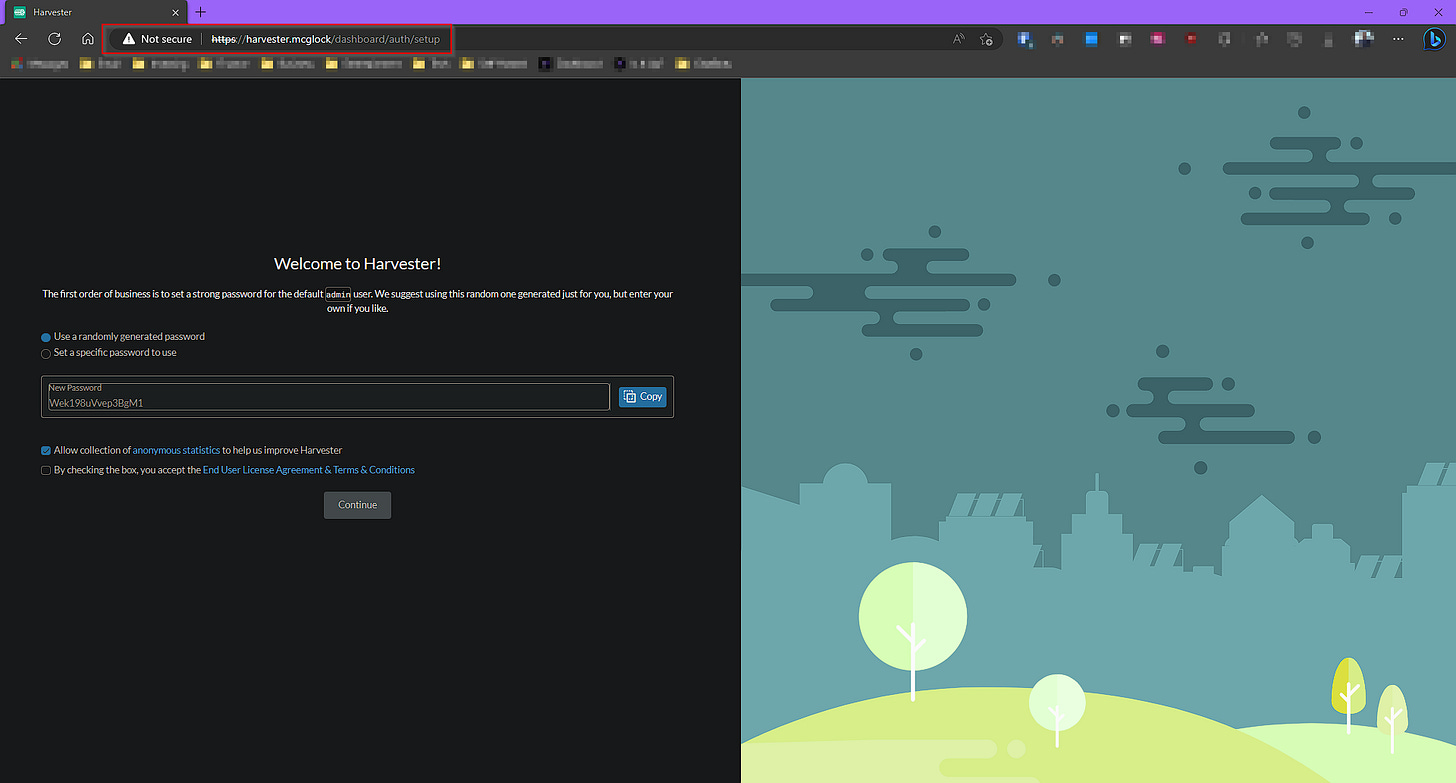Uncheck Allow collection of anonymous statistics
The width and height of the screenshot is (1456, 783).
[x=45, y=450]
